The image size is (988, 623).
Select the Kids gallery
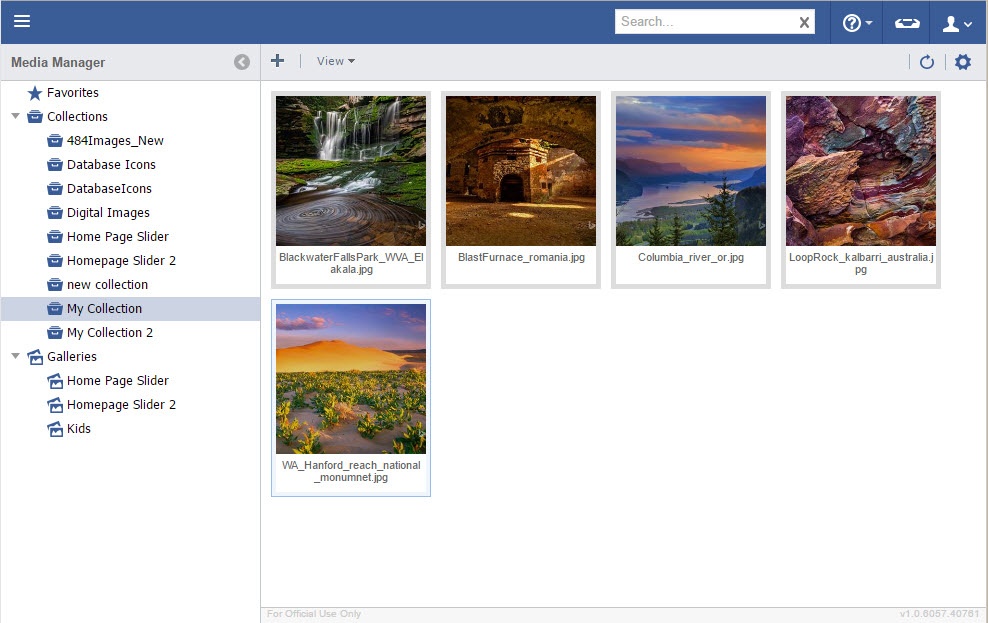[x=78, y=428]
